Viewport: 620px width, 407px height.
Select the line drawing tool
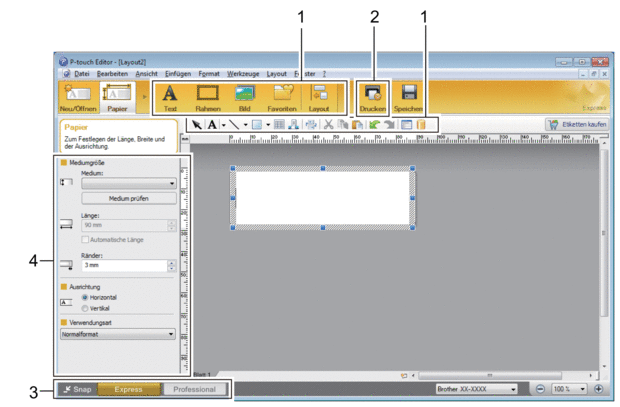tap(234, 125)
